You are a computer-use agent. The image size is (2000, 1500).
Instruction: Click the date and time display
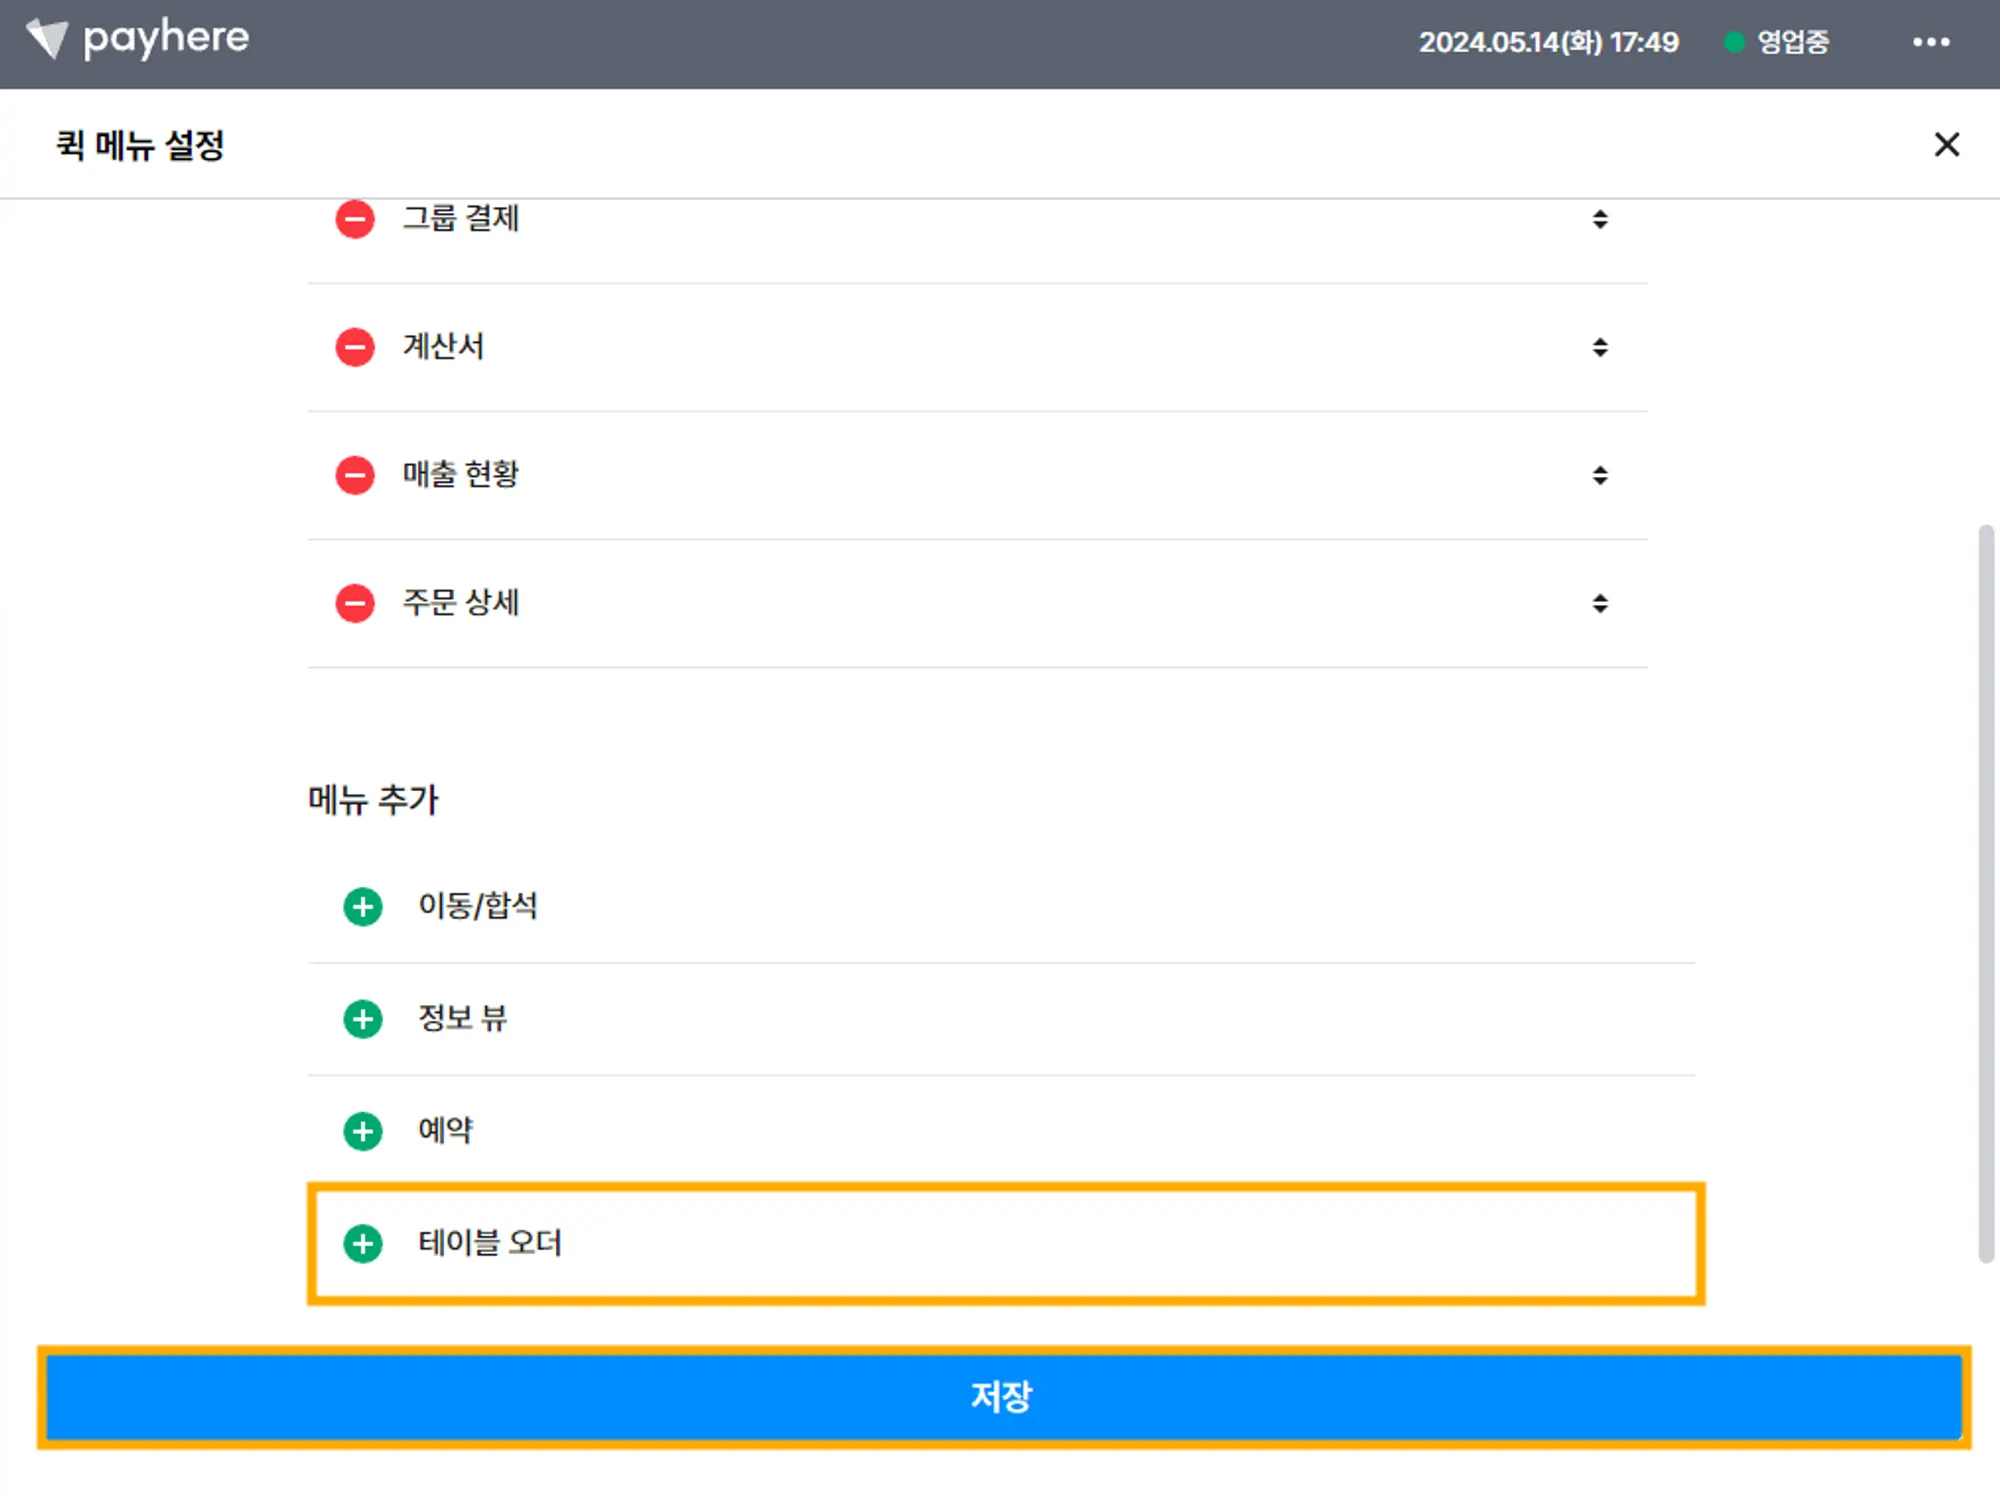[x=1548, y=42]
